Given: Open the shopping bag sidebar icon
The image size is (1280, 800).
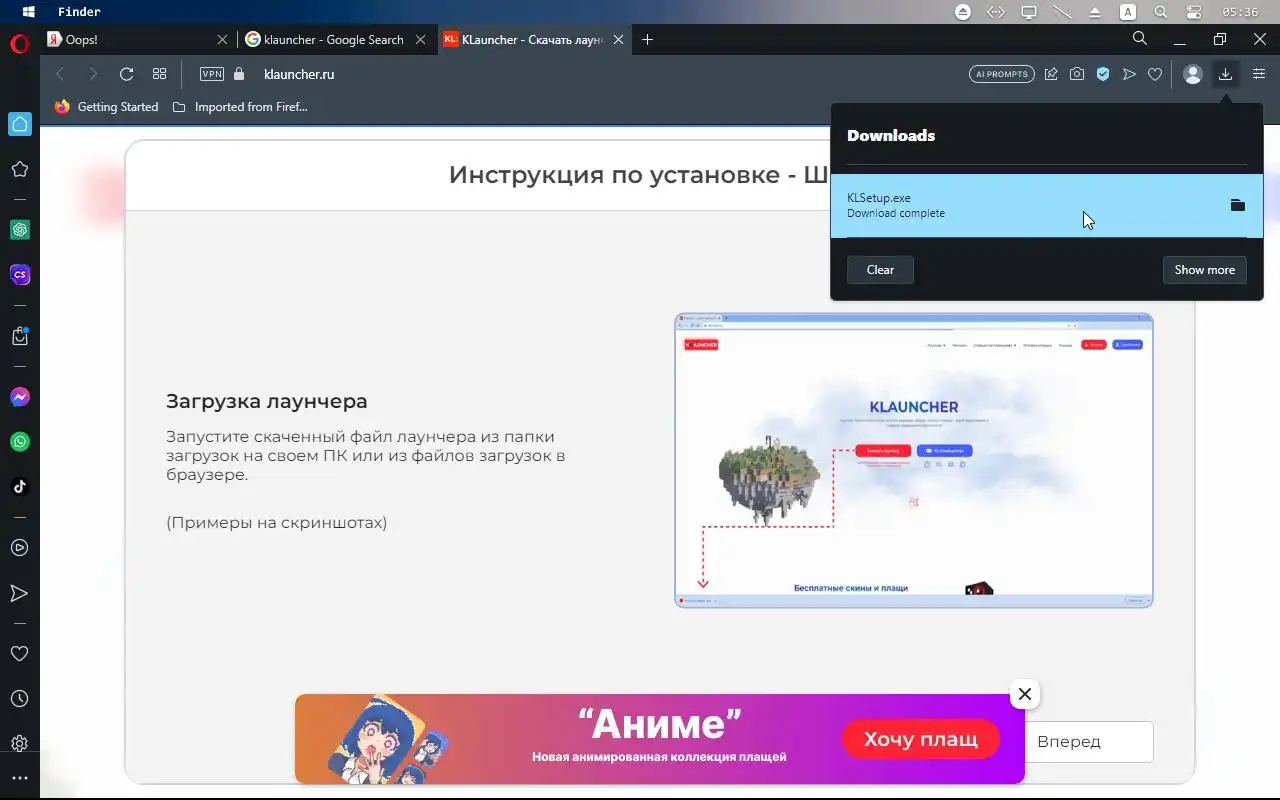Looking at the screenshot, I should (19, 336).
